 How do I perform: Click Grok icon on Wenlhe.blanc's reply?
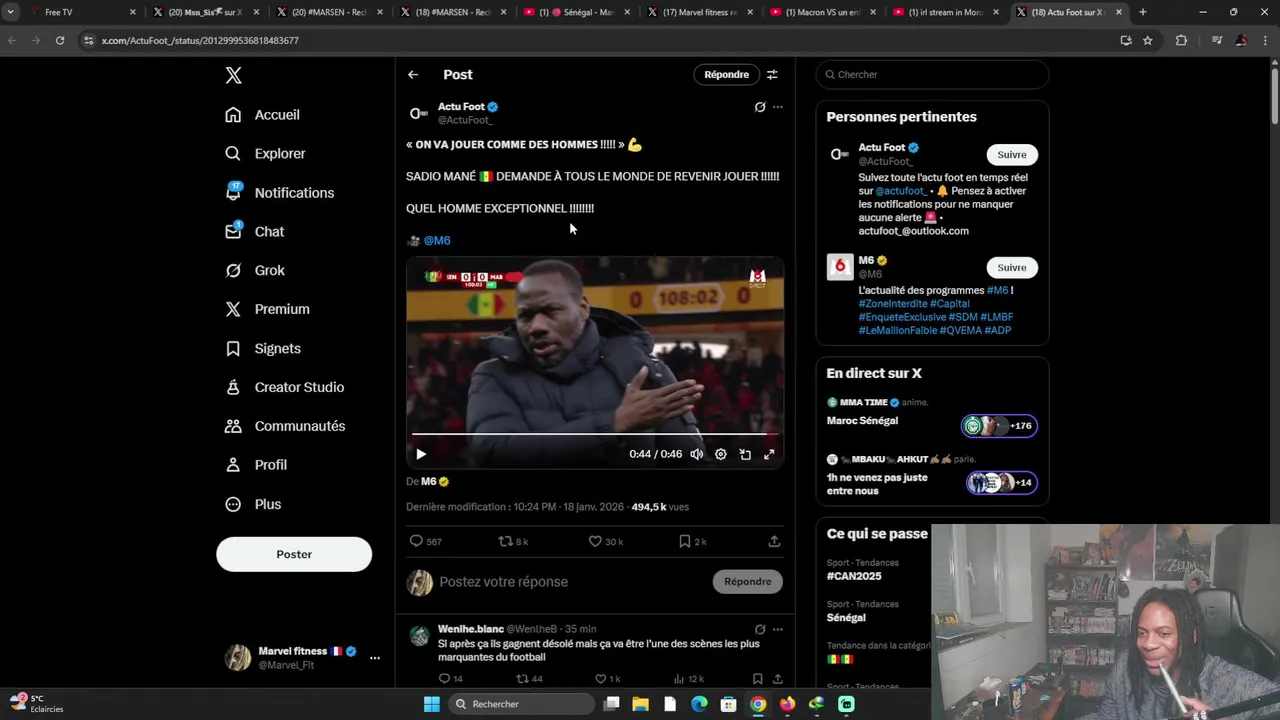coord(760,630)
